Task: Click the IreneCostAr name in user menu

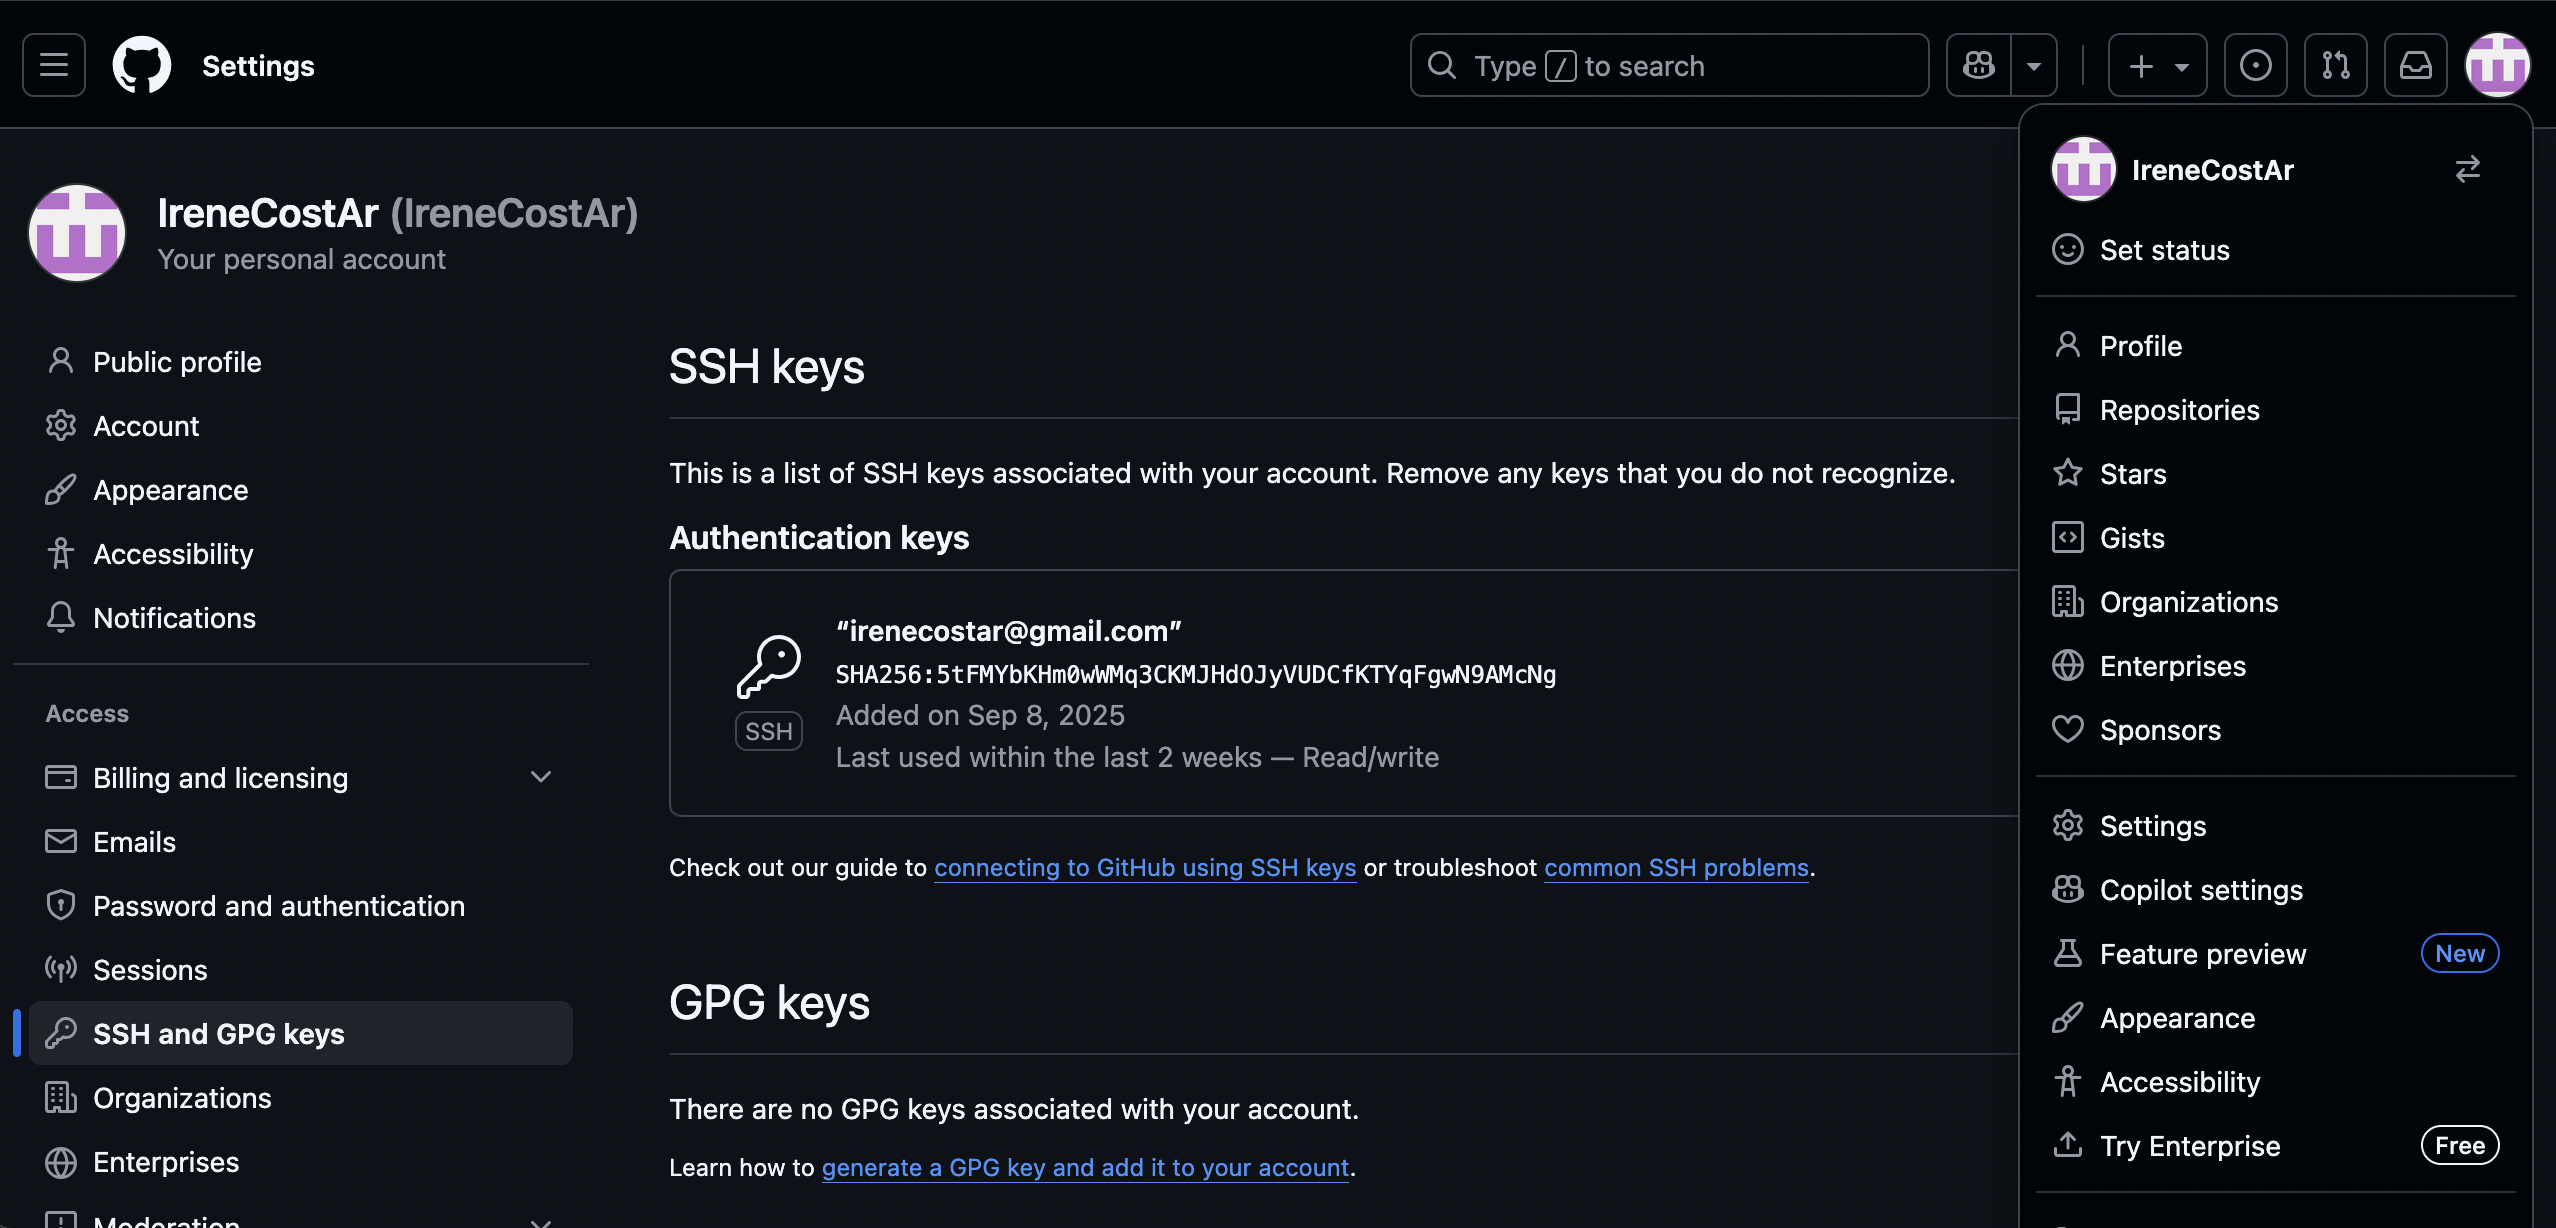Action: coord(2212,170)
